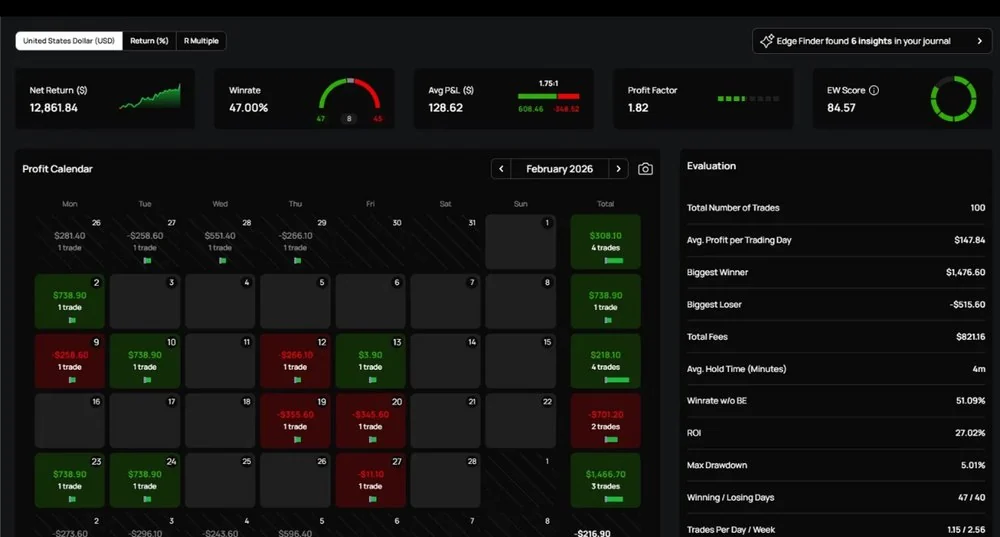Click flag icon on January 29
This screenshot has height=537, width=1000.
pyautogui.click(x=298, y=260)
